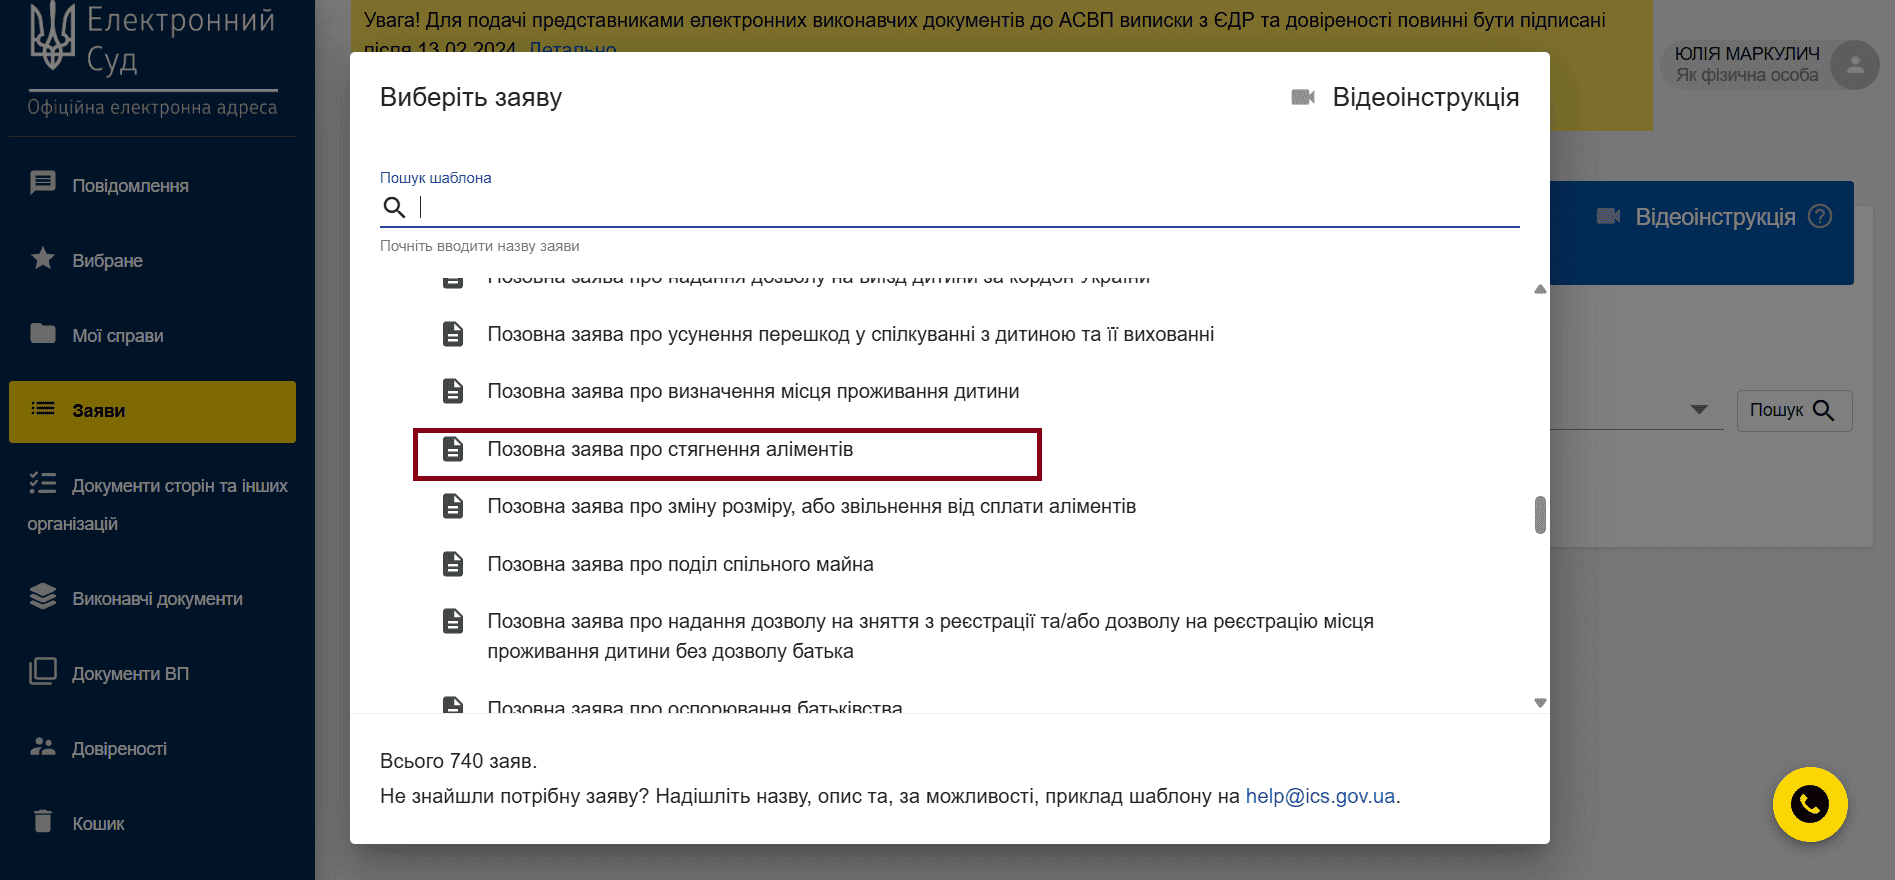Click the Пошук шаблона search field
1895x880 pixels.
965,207
